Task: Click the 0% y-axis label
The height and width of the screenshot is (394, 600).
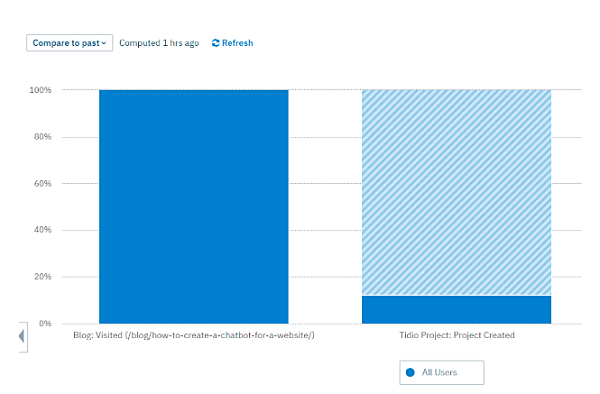Action: pyautogui.click(x=45, y=323)
